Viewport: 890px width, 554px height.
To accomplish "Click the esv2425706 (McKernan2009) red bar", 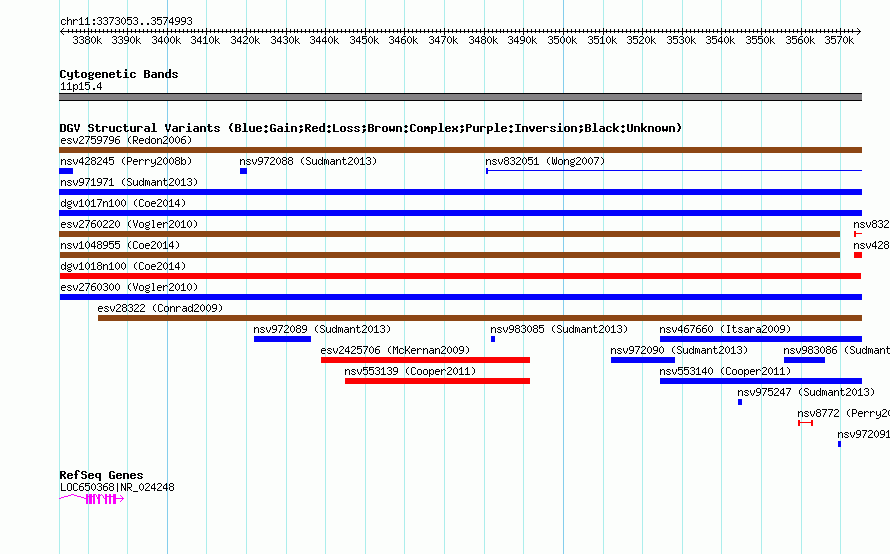I will [425, 360].
